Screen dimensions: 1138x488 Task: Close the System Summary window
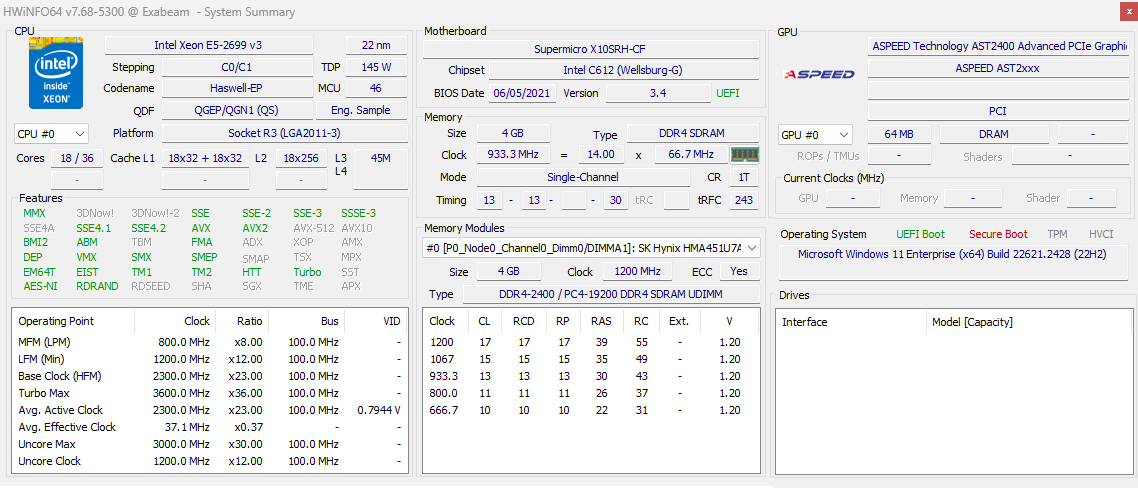pyautogui.click(x=1125, y=11)
